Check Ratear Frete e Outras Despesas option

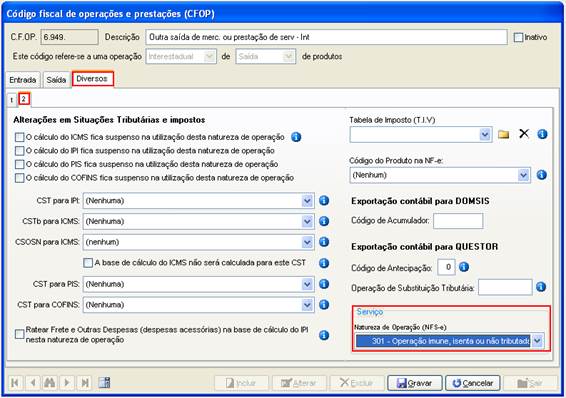[19, 334]
